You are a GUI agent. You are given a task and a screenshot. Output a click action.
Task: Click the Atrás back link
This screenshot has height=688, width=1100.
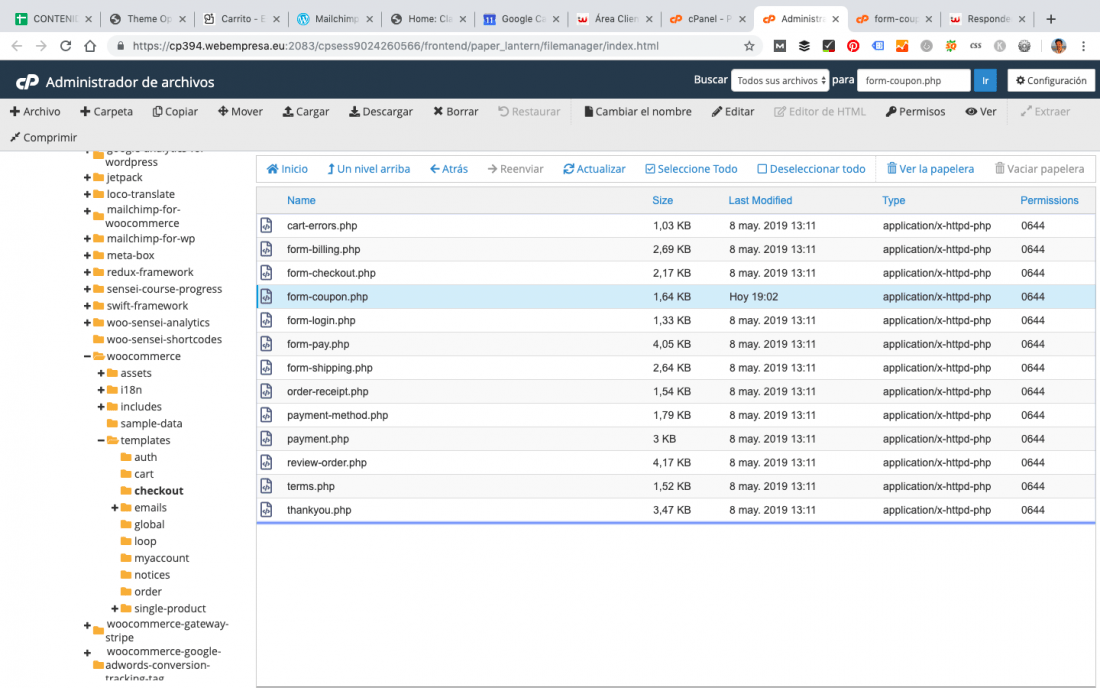coord(449,169)
